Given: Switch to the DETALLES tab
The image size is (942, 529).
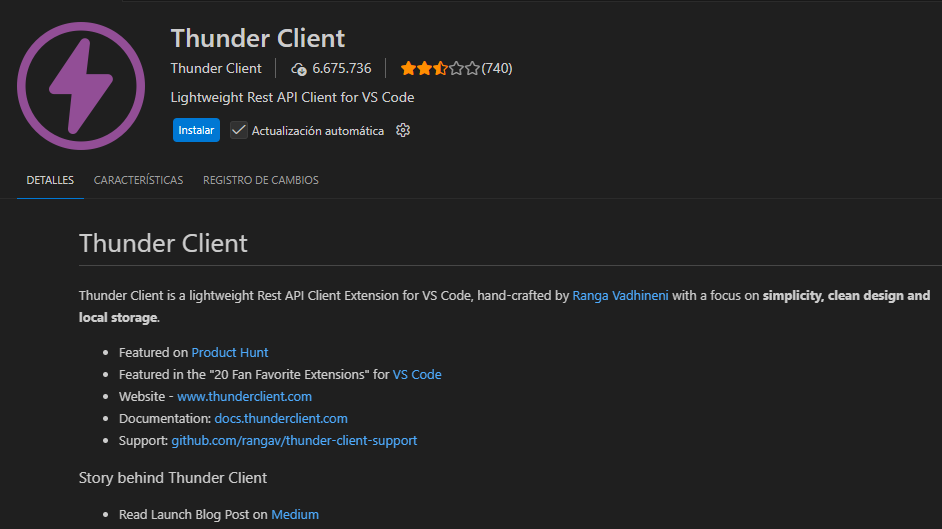Looking at the screenshot, I should (50, 180).
